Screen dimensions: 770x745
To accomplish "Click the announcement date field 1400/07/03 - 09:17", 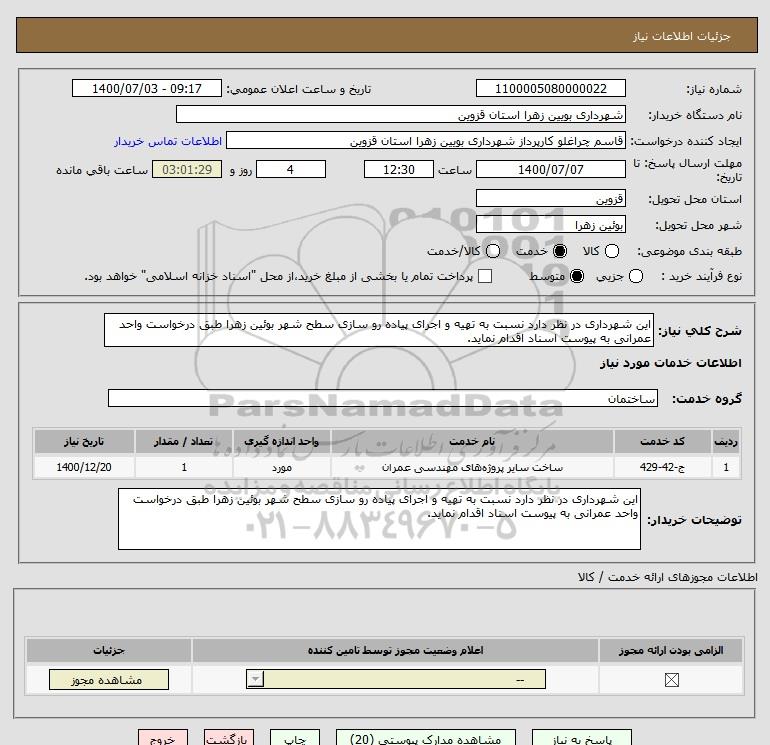I will click(147, 88).
